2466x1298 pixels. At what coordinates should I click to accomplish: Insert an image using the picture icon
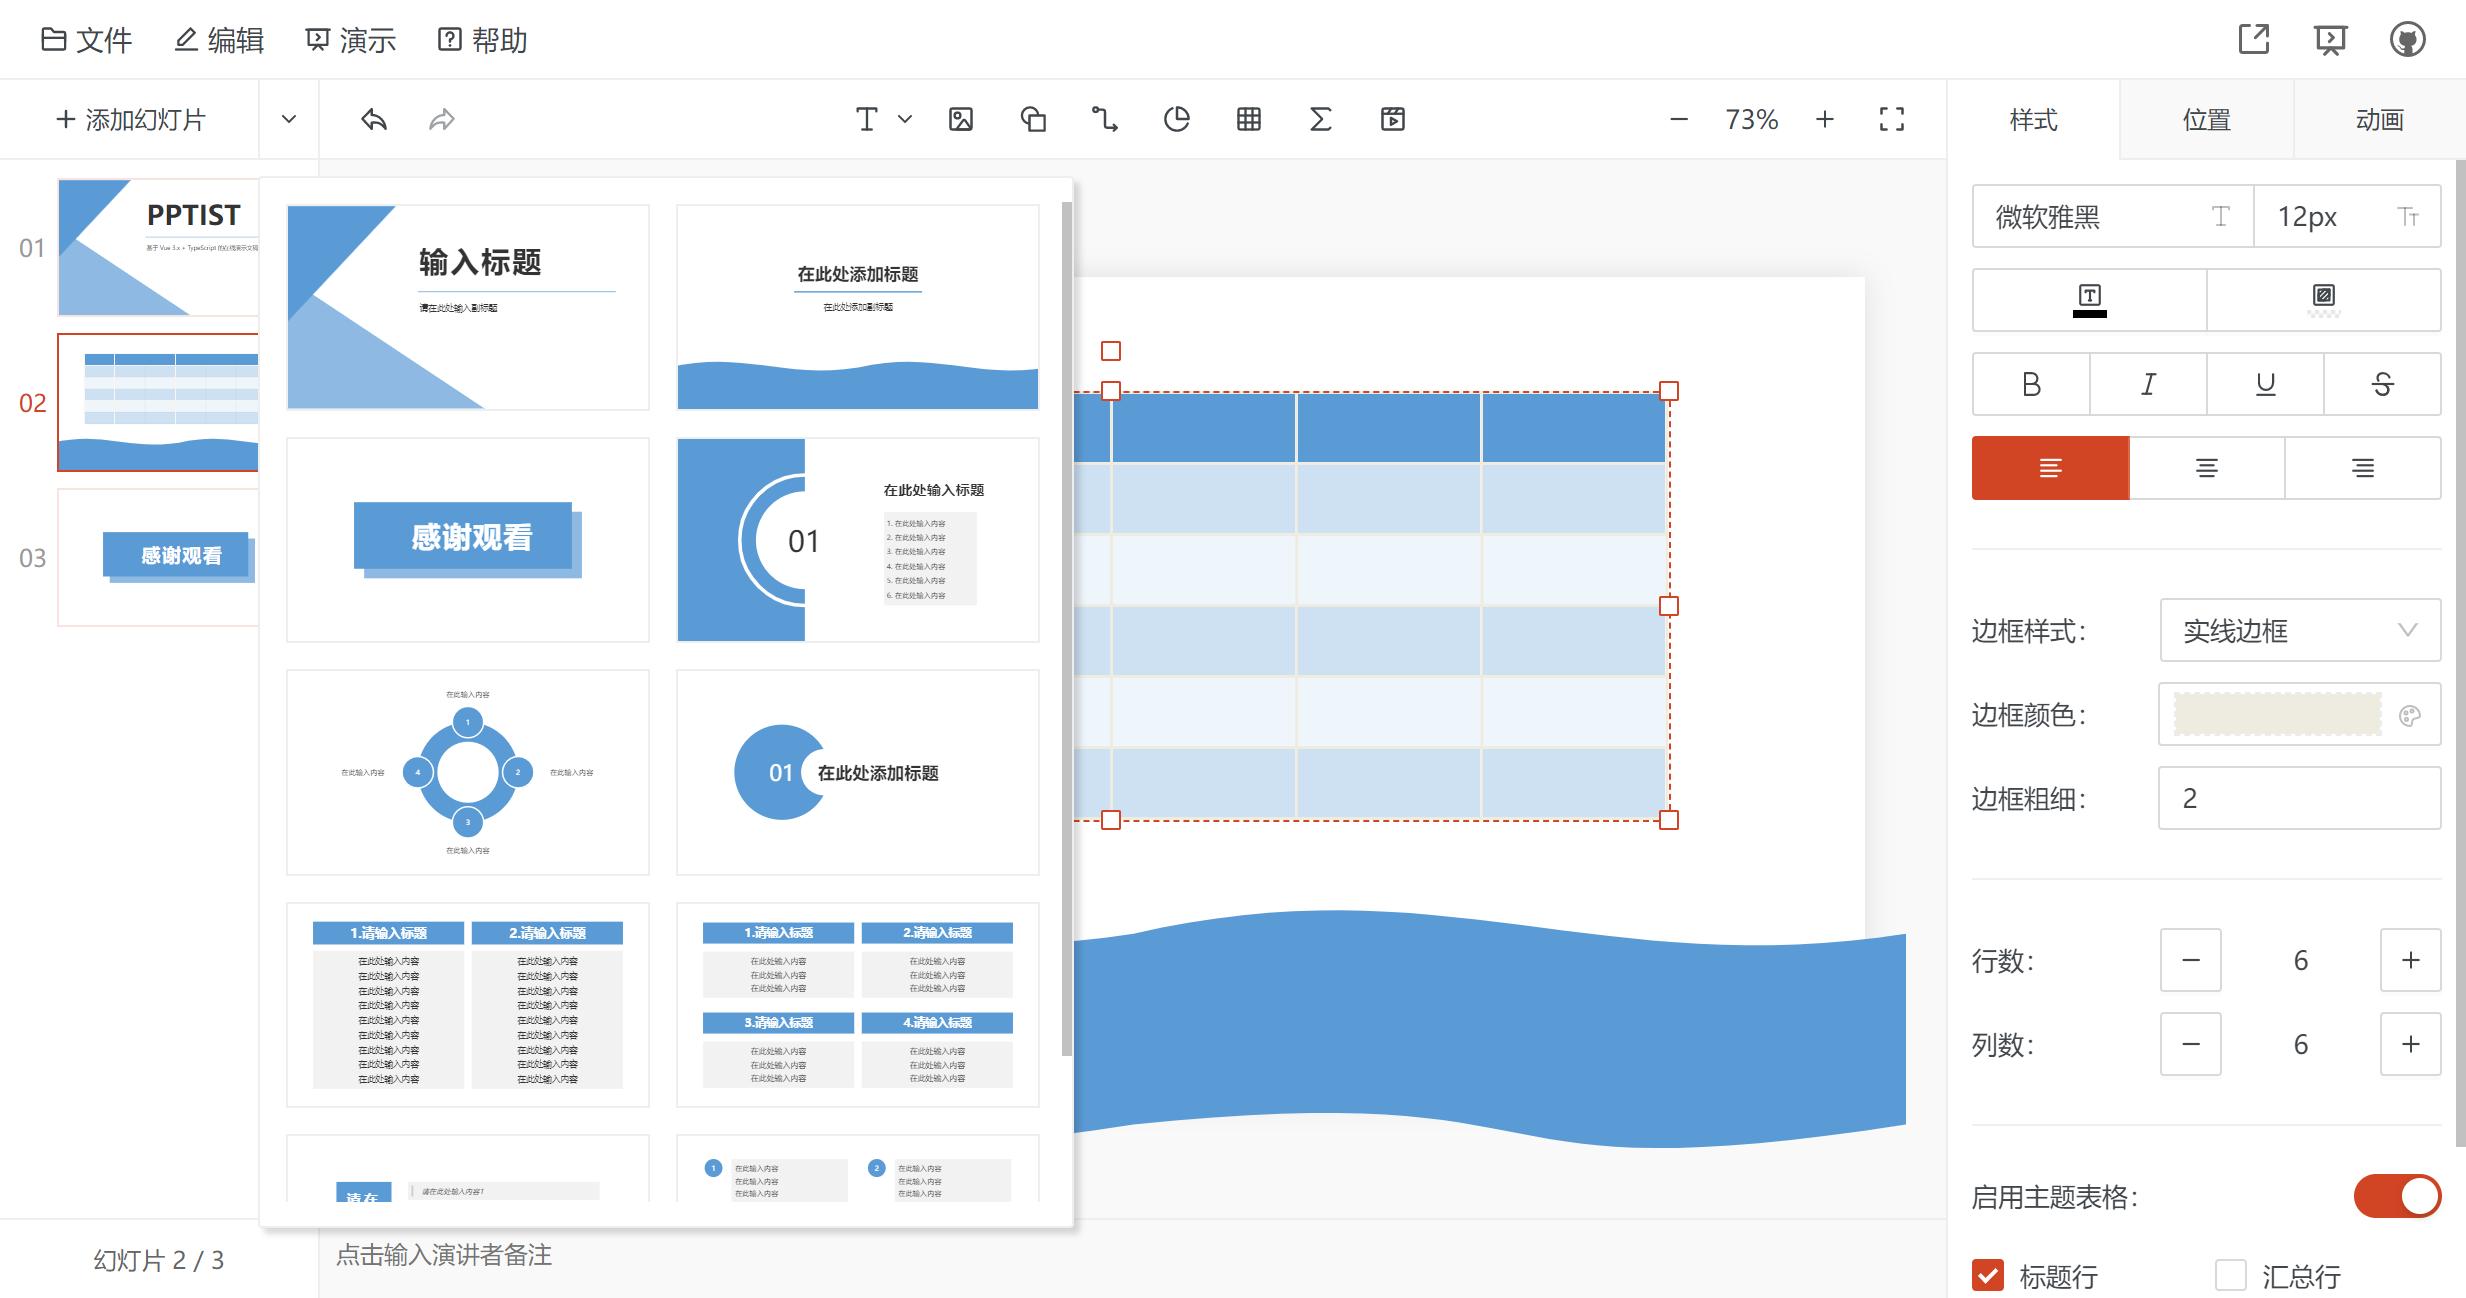tap(960, 120)
